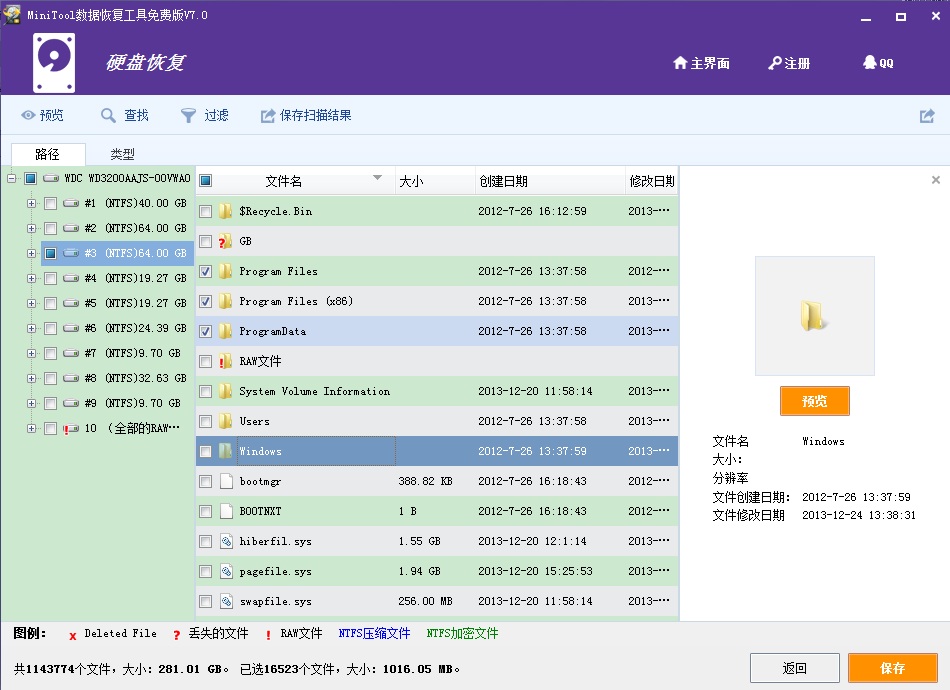Select partition #9 (NTFS)9.70 GB
This screenshot has height=690, width=950.
[x=132, y=403]
